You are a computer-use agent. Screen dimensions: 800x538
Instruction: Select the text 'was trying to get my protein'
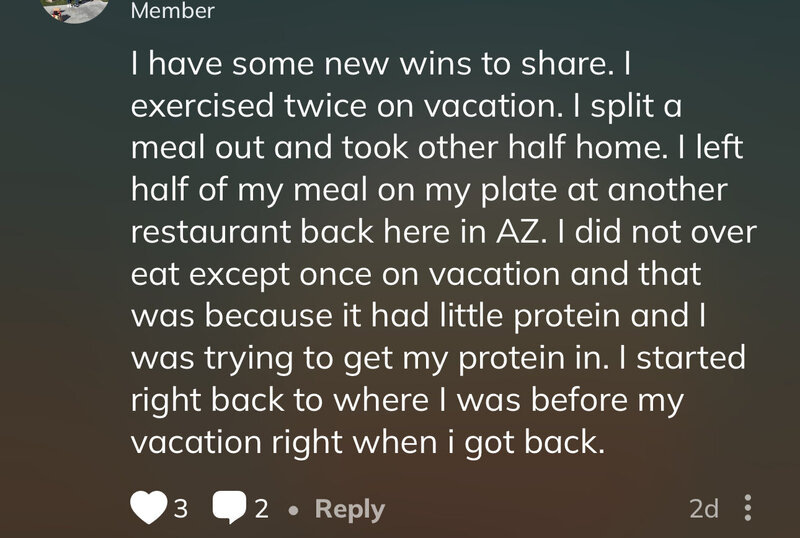[x=348, y=358]
